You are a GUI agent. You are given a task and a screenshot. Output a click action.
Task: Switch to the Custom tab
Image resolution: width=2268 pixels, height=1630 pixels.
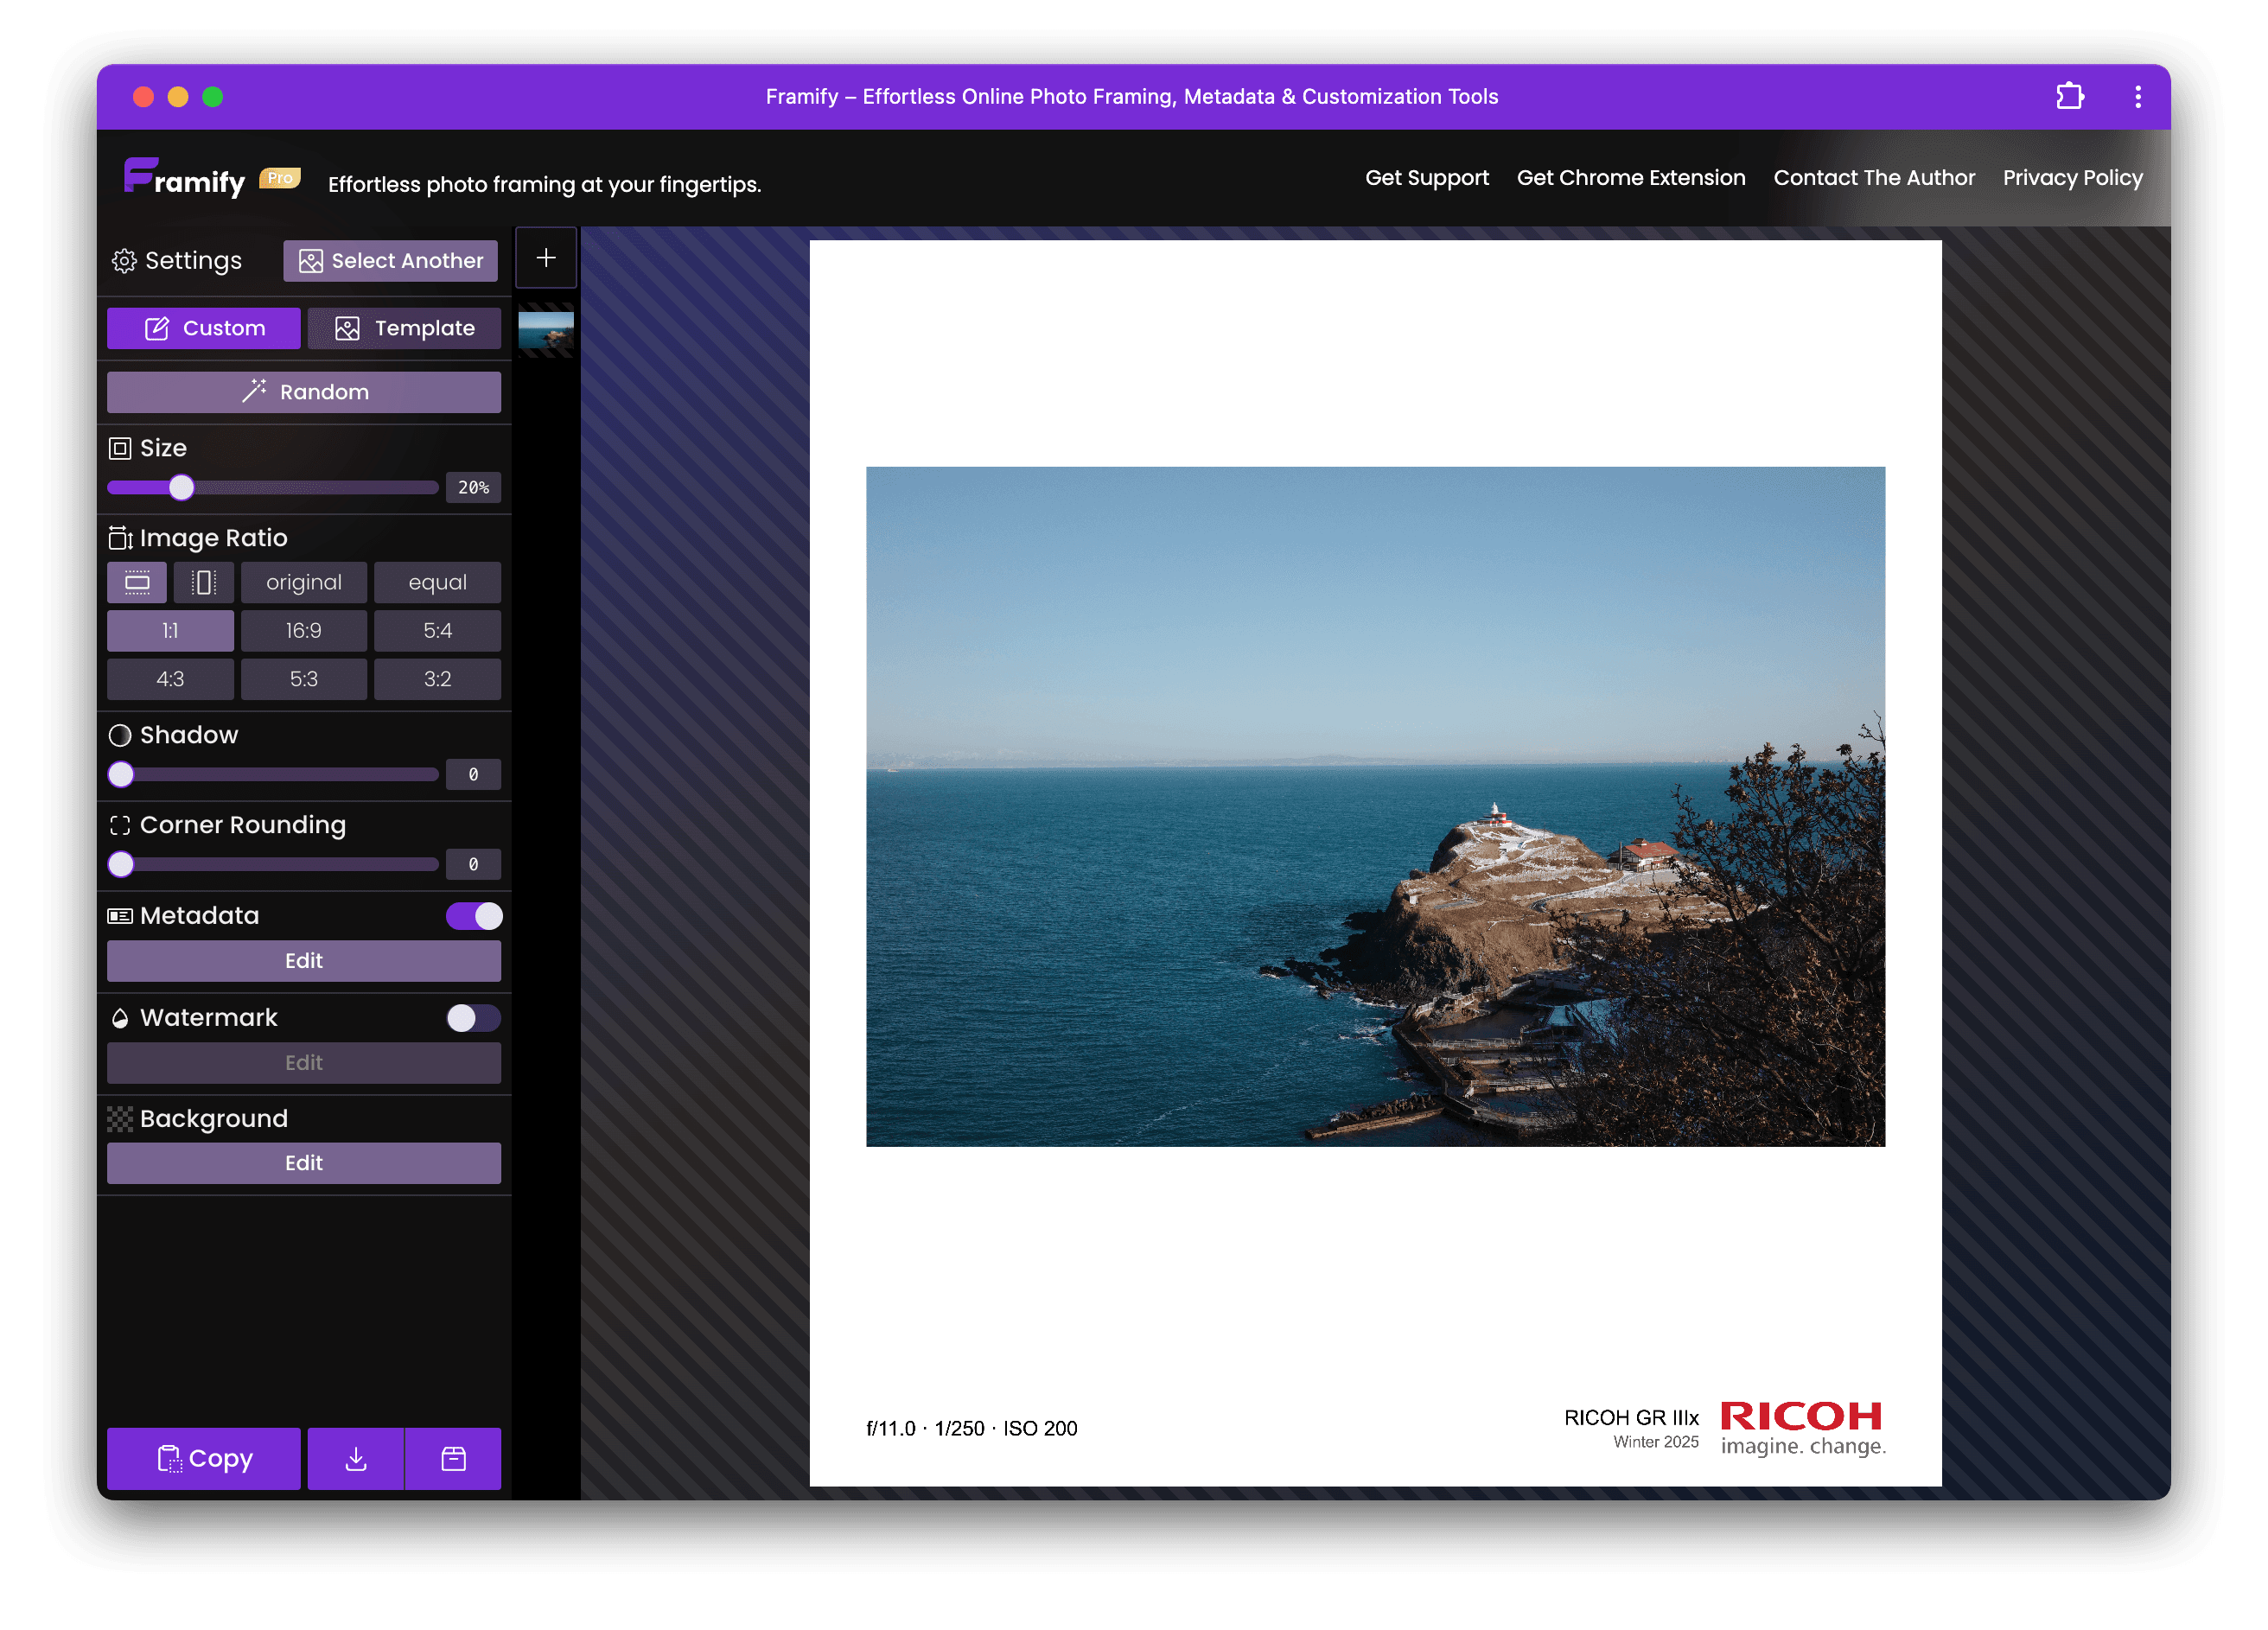tap(204, 329)
